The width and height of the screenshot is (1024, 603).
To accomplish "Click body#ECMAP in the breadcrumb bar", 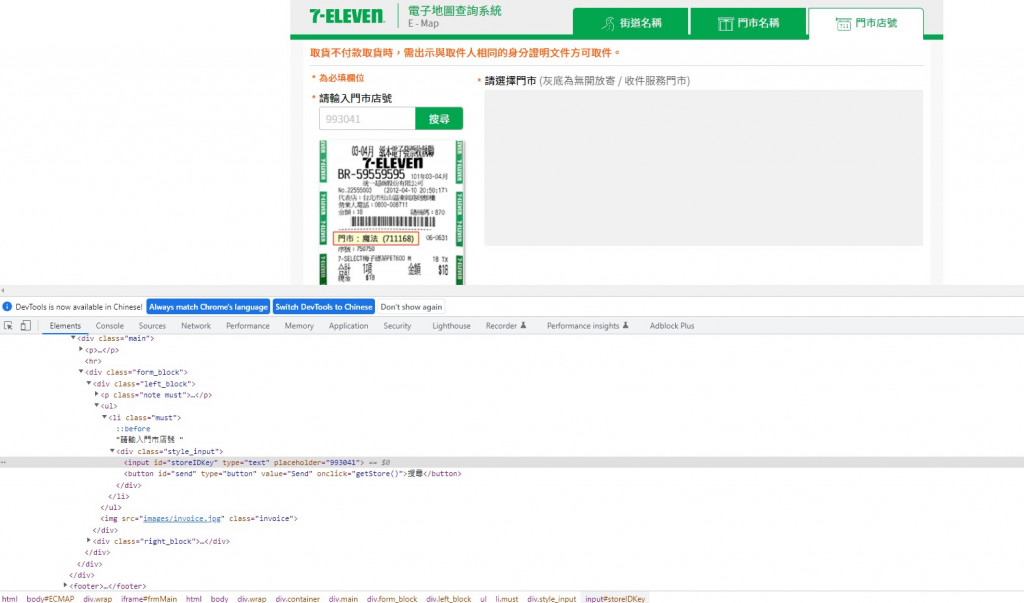I will point(50,598).
